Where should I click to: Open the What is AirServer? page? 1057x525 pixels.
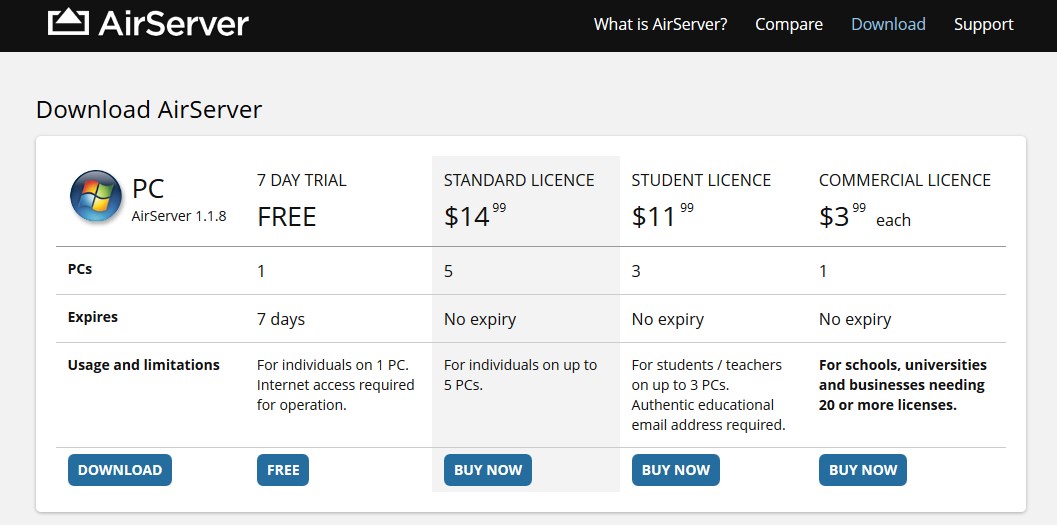click(x=660, y=24)
